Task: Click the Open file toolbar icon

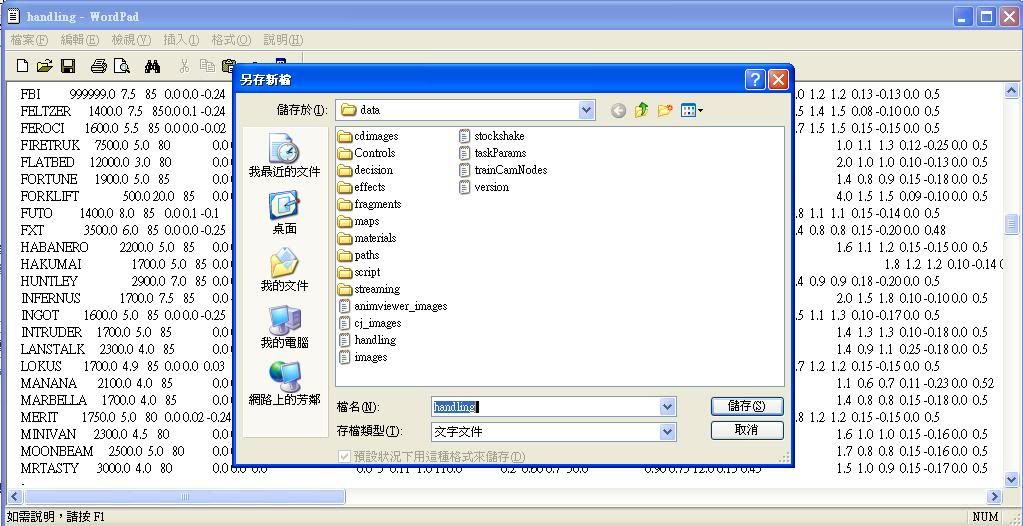Action: tap(44, 66)
